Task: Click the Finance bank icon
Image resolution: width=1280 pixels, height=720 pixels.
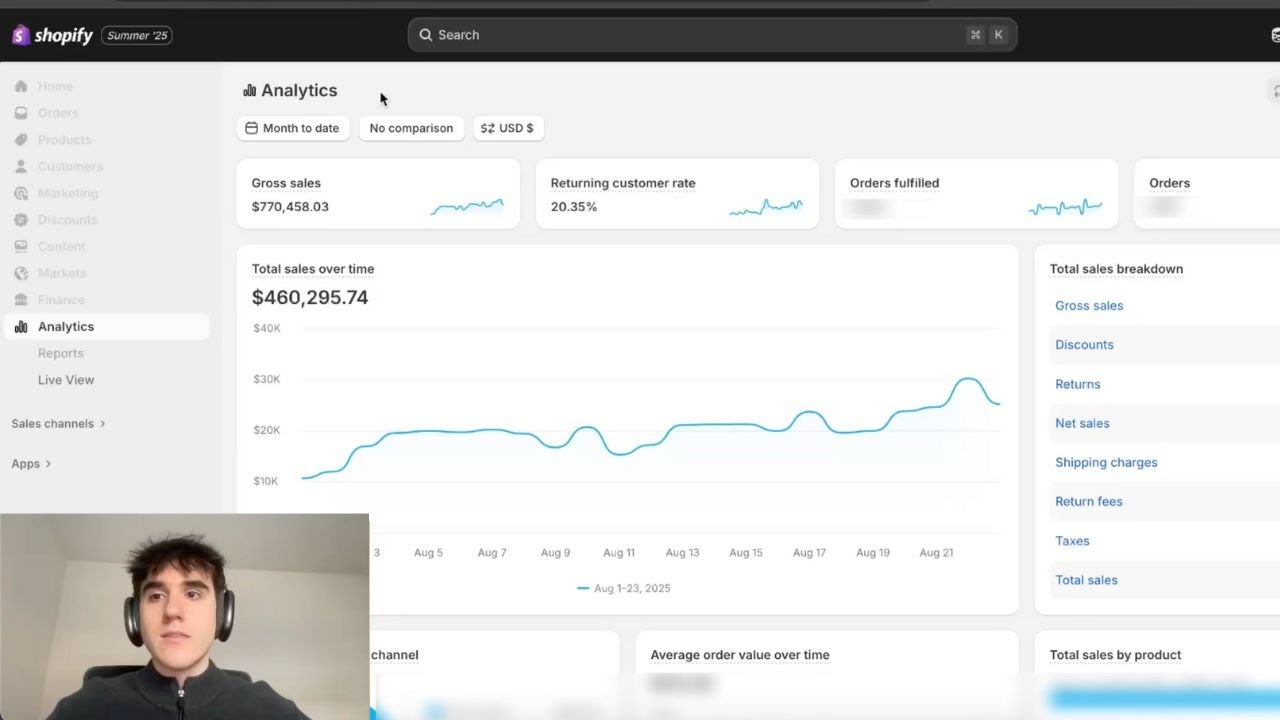Action: pyautogui.click(x=21, y=300)
